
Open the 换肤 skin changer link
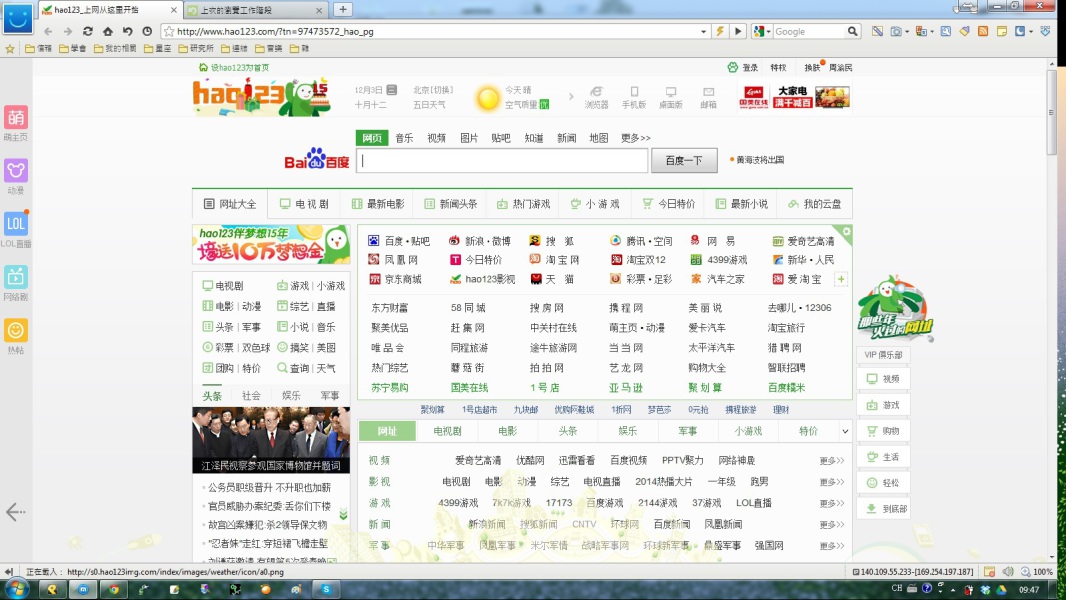tap(812, 67)
